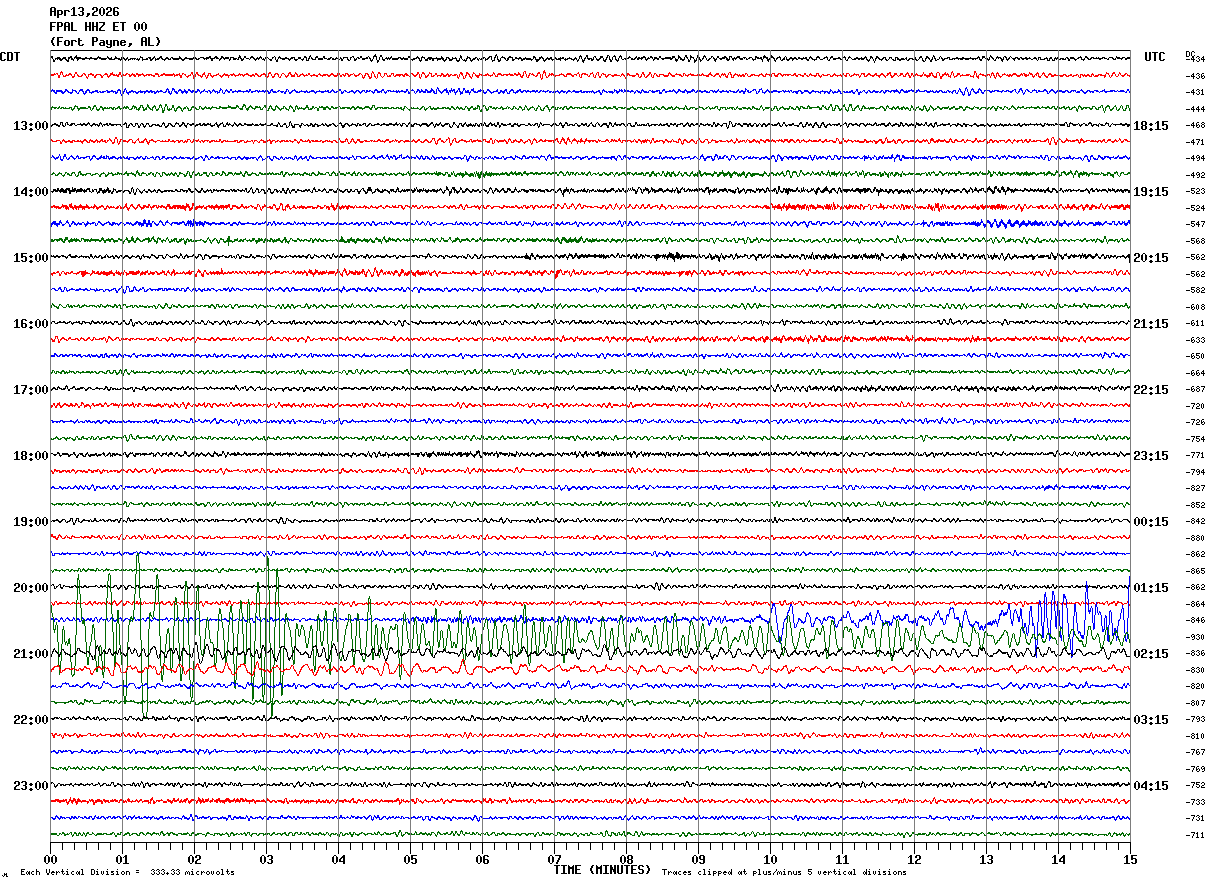Click the traces clipped footnote text

pos(784,873)
